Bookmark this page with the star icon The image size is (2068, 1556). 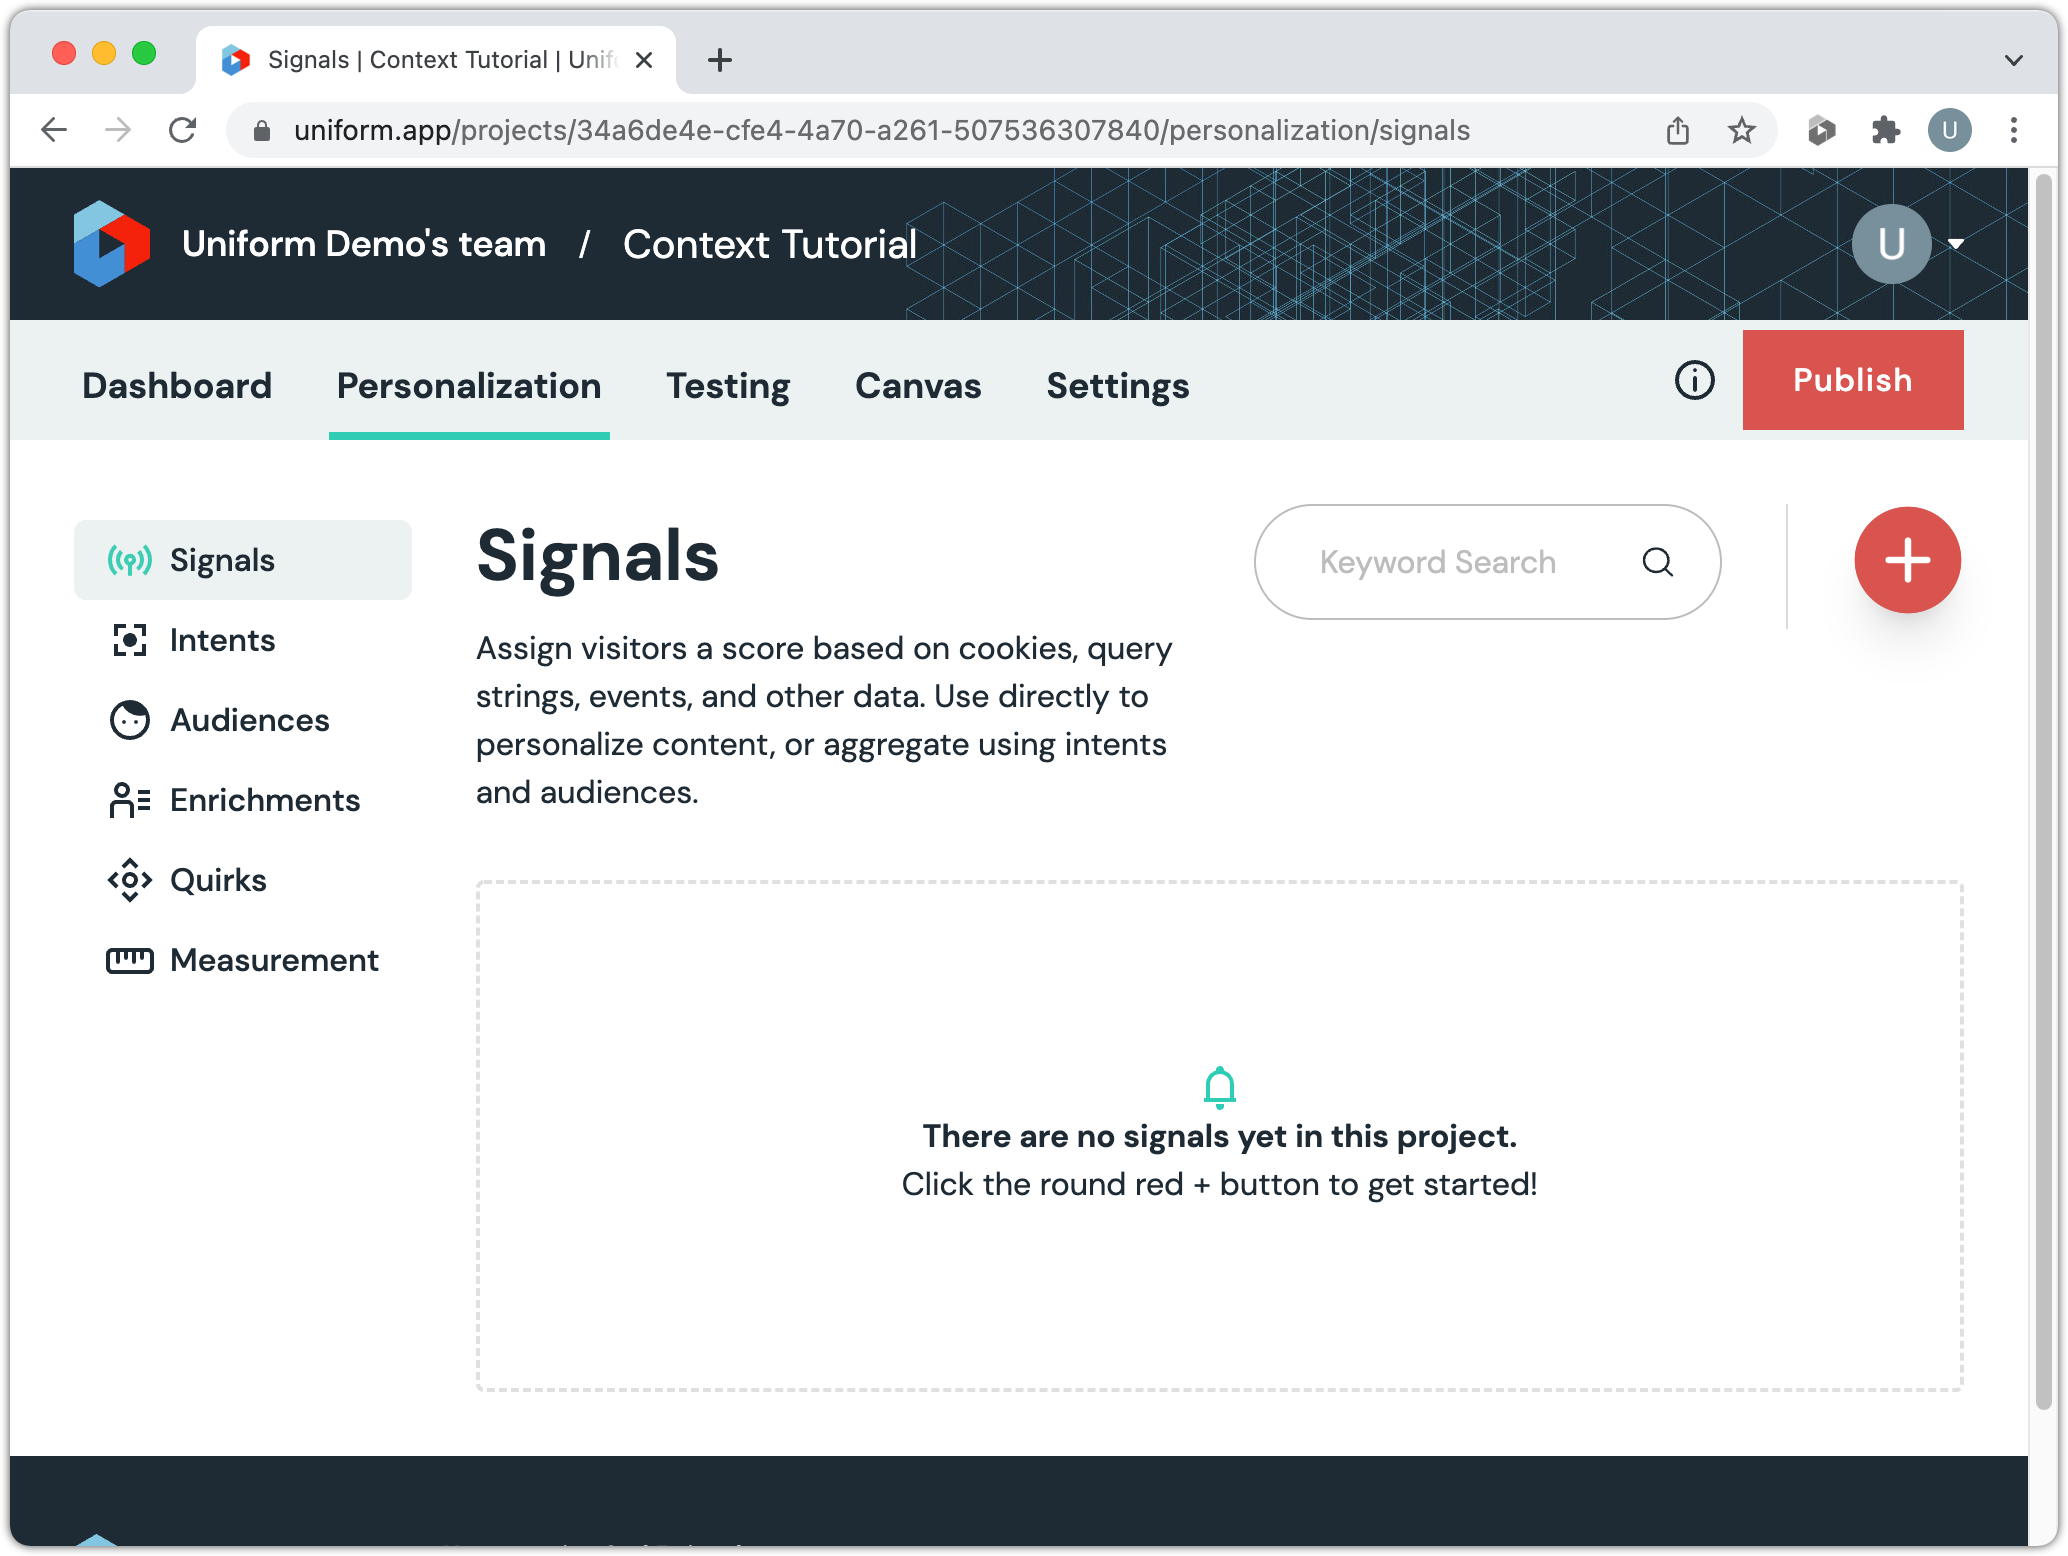pos(1742,130)
